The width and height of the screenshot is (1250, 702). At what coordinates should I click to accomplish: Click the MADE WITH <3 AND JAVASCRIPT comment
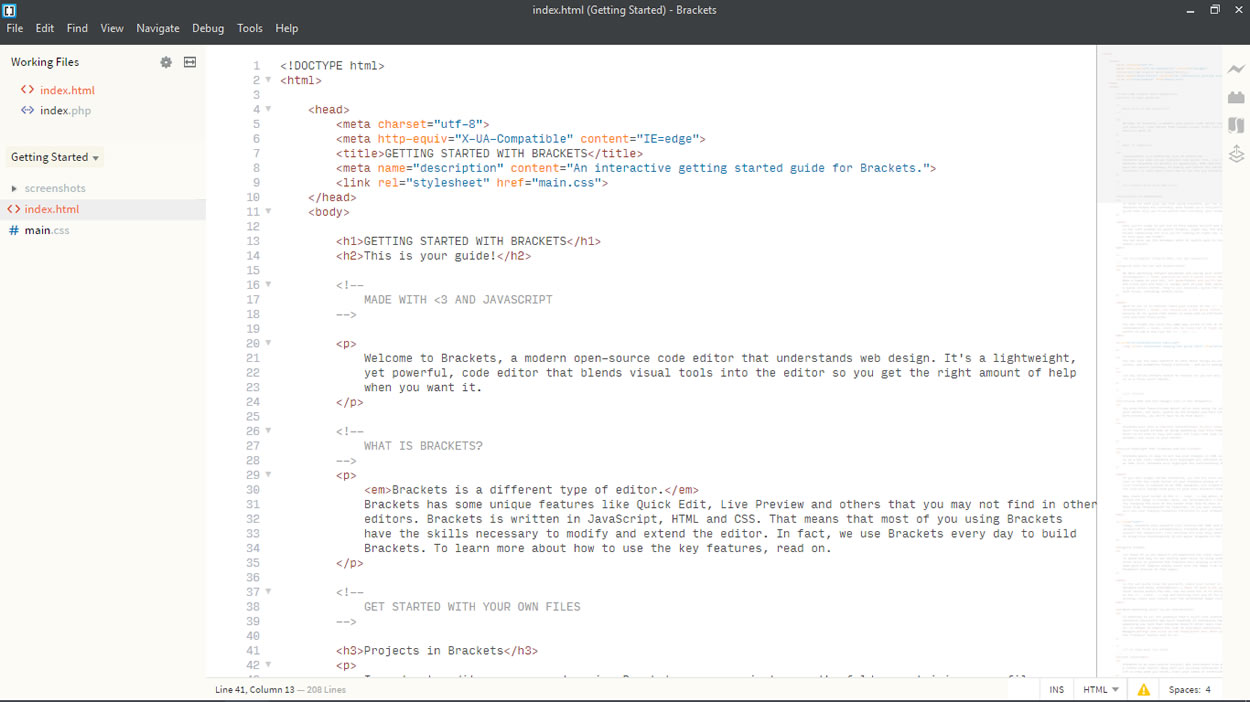click(458, 300)
